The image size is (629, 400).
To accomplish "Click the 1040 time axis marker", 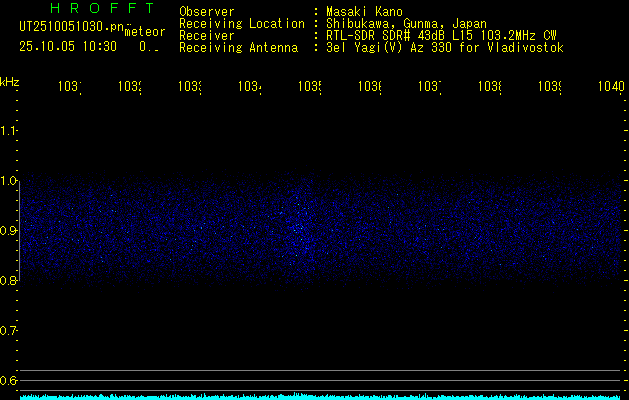I will tap(609, 88).
